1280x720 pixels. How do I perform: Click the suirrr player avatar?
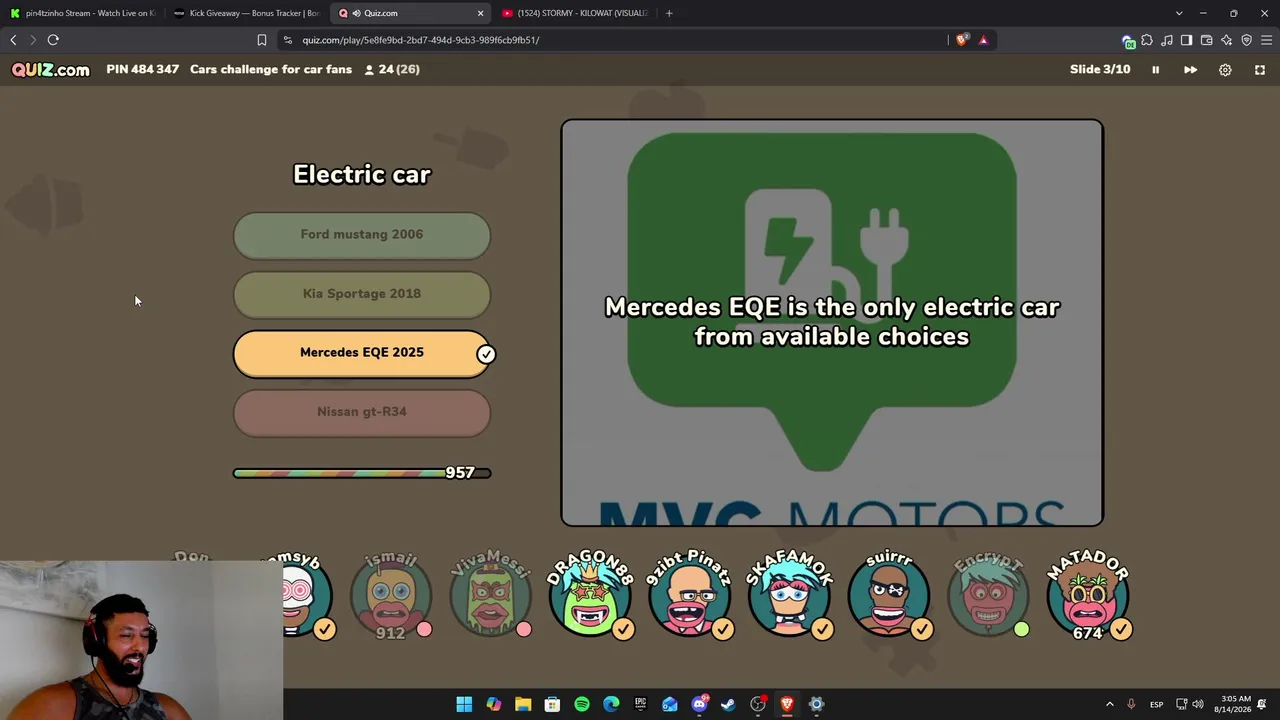click(x=888, y=594)
